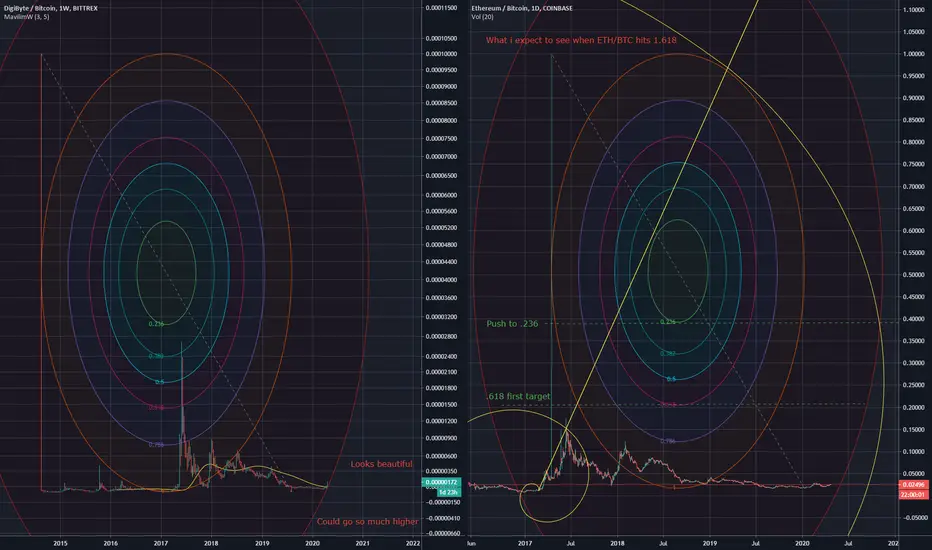Click the 0.75000 price label on Ethereum scale

pyautogui.click(x=914, y=165)
